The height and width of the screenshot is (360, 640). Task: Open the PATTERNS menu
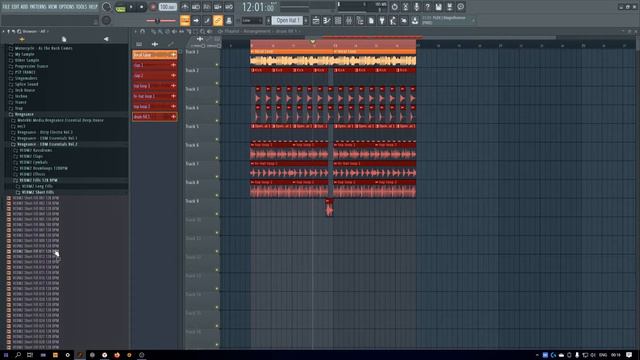(x=38, y=7)
